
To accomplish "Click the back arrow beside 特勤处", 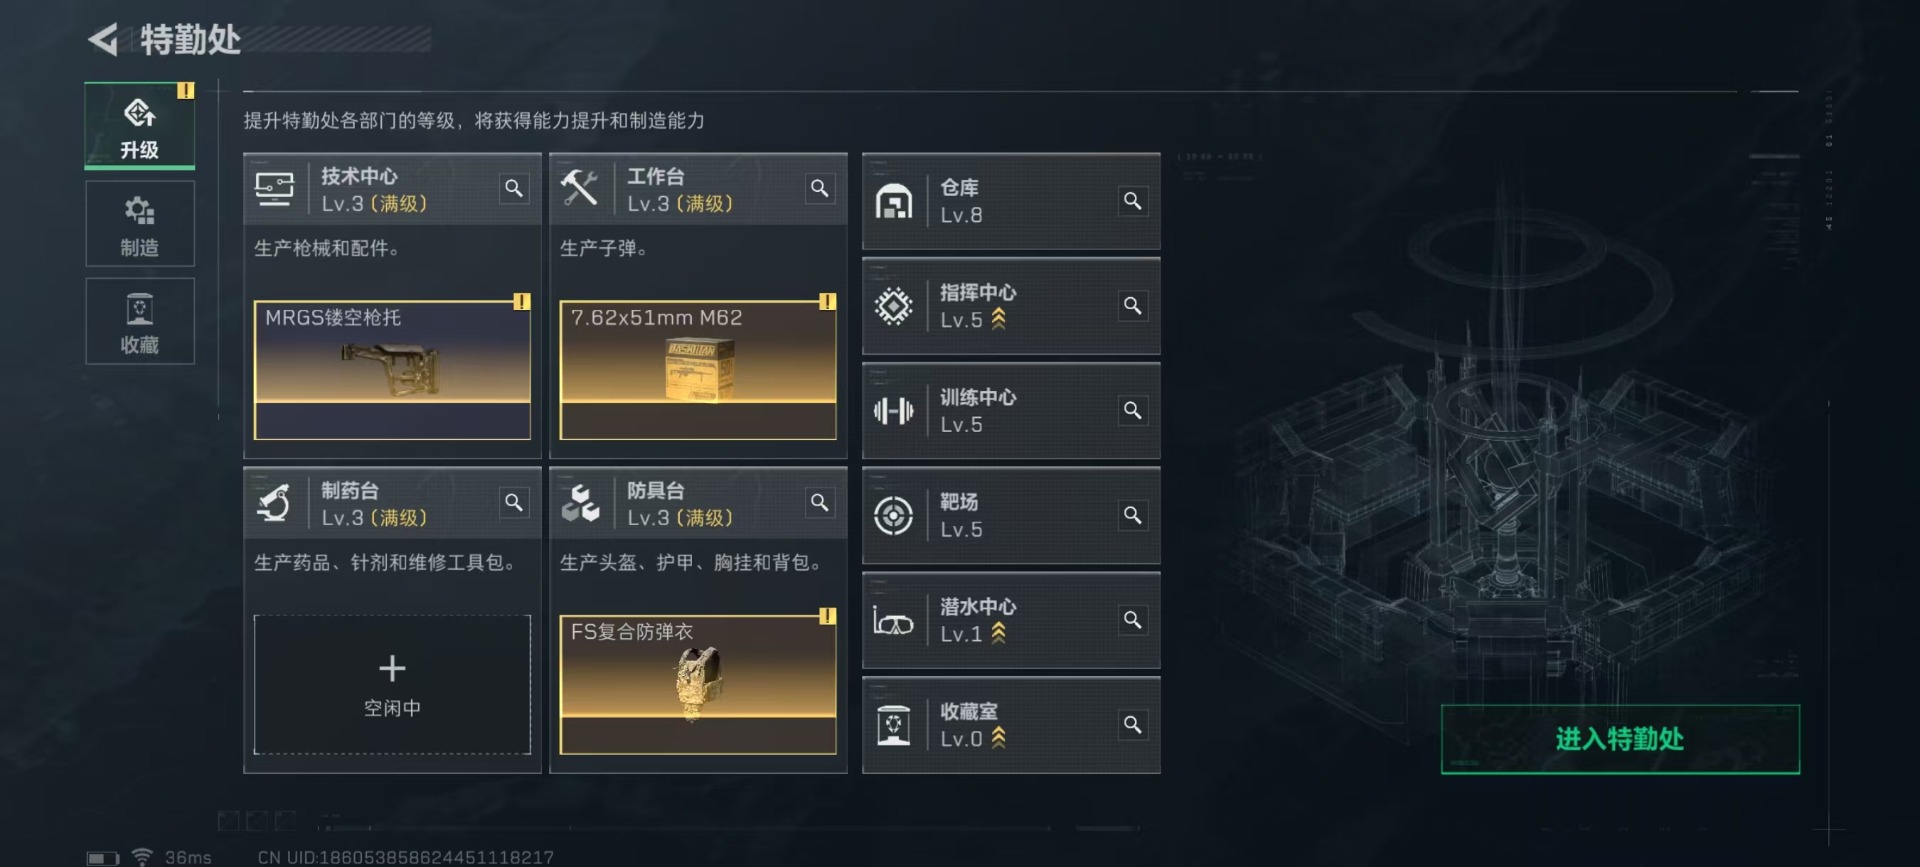I will (x=103, y=40).
